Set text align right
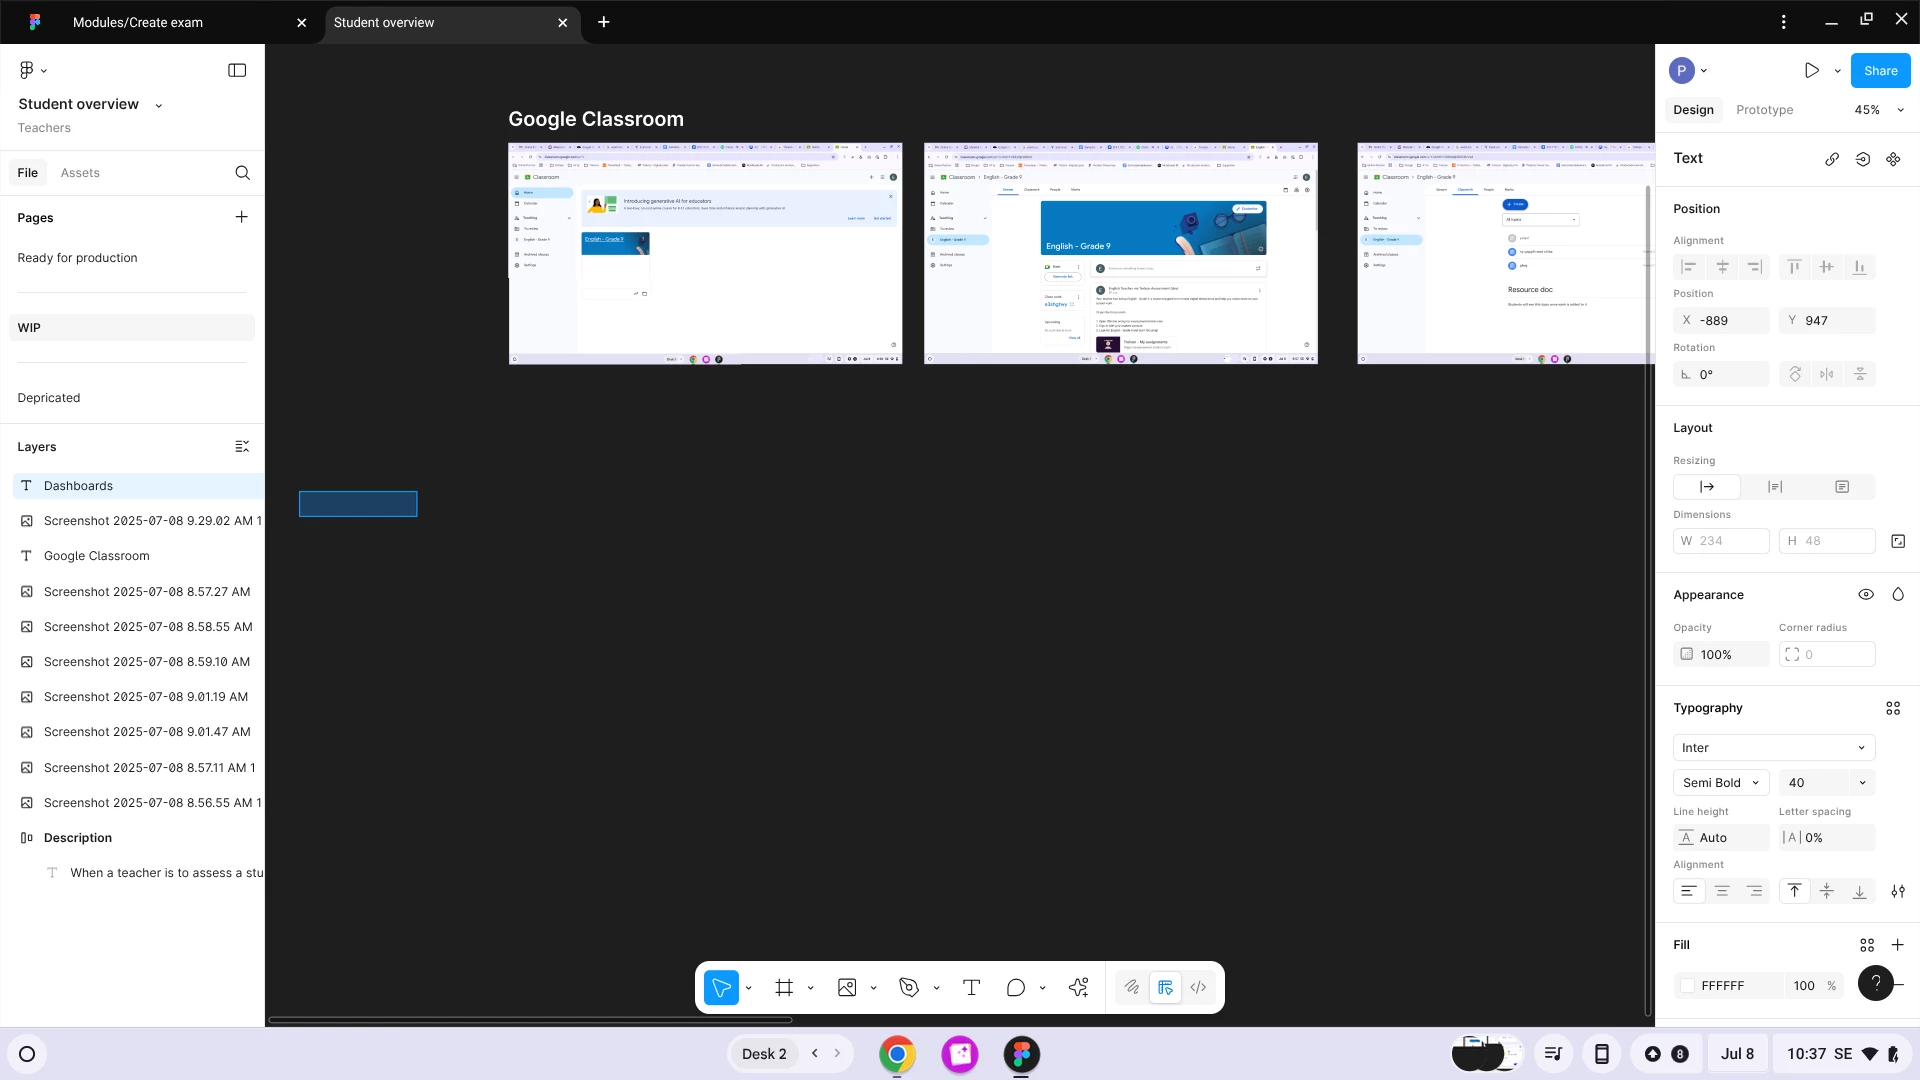 click(x=1755, y=891)
